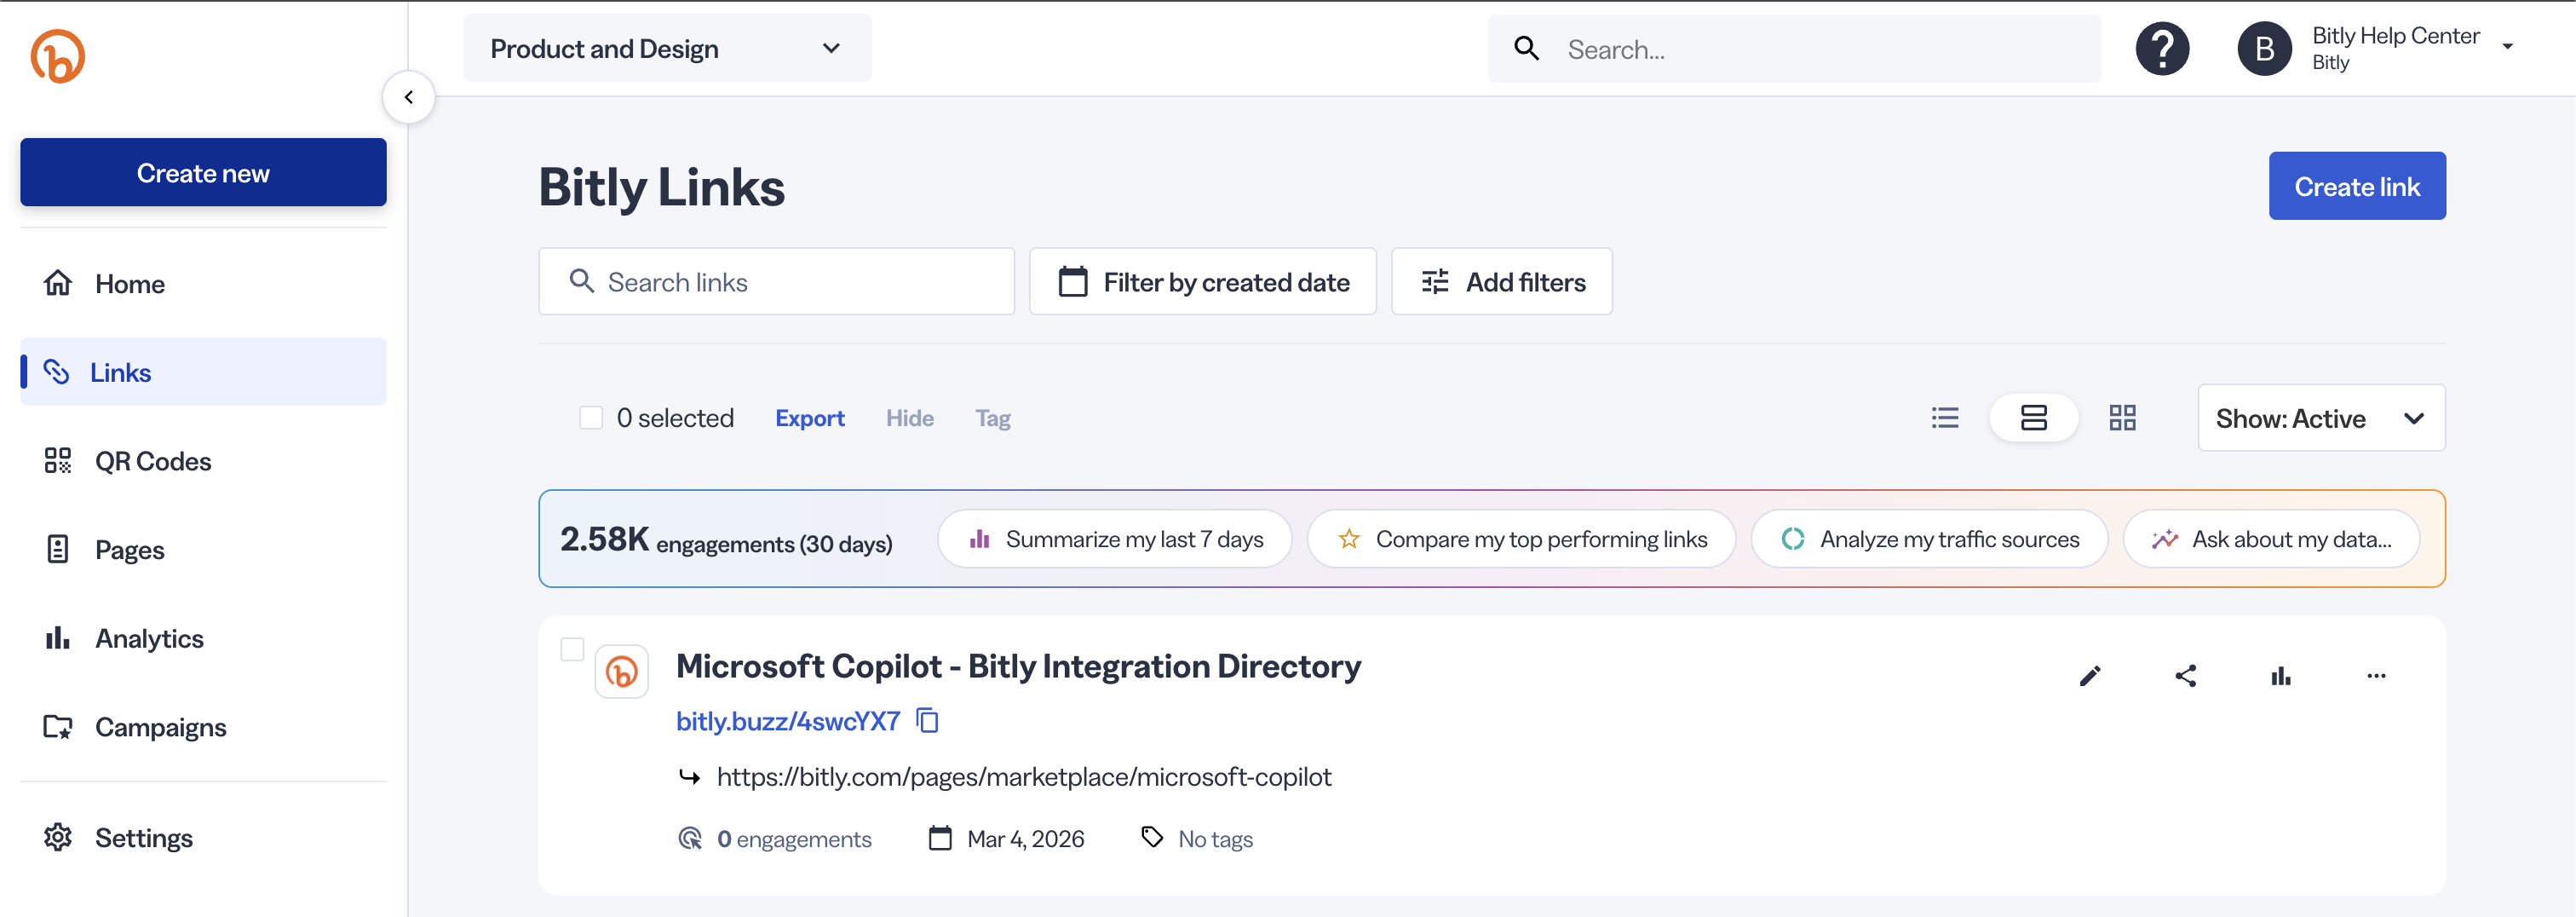Click Export for selected links
2576x917 pixels.
click(x=810, y=418)
